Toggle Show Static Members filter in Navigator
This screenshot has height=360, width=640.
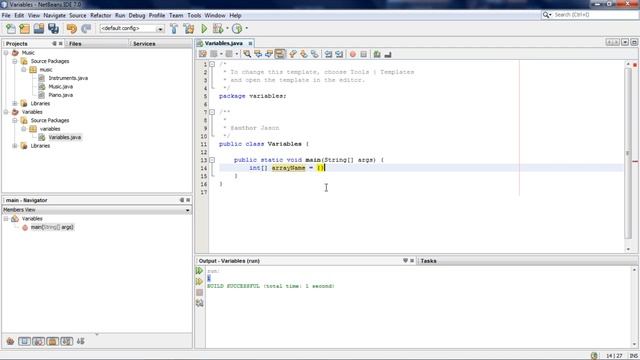[x=38, y=341]
